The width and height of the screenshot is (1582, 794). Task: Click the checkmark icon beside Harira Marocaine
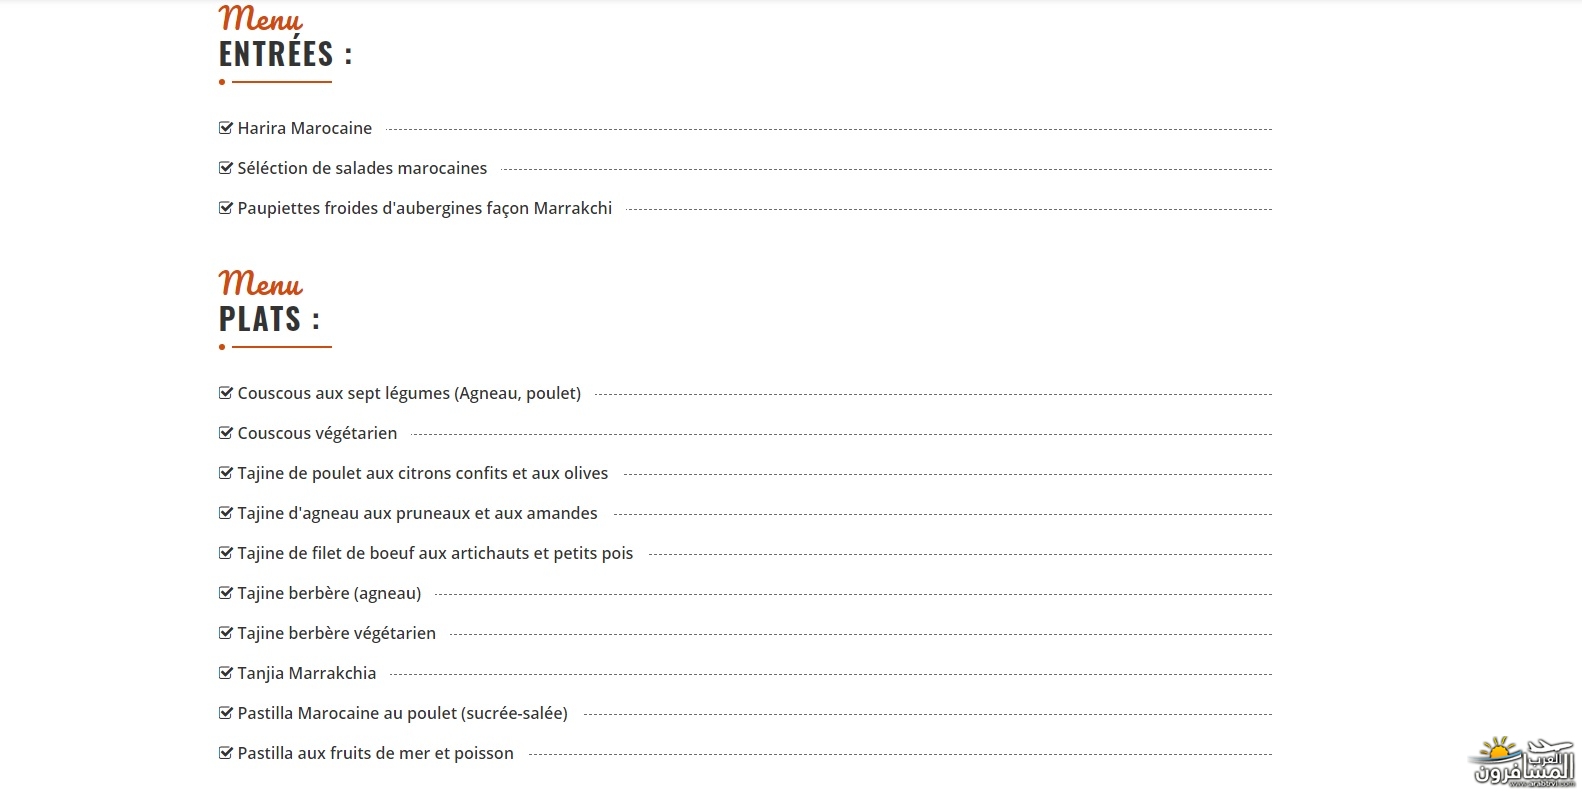(x=226, y=128)
